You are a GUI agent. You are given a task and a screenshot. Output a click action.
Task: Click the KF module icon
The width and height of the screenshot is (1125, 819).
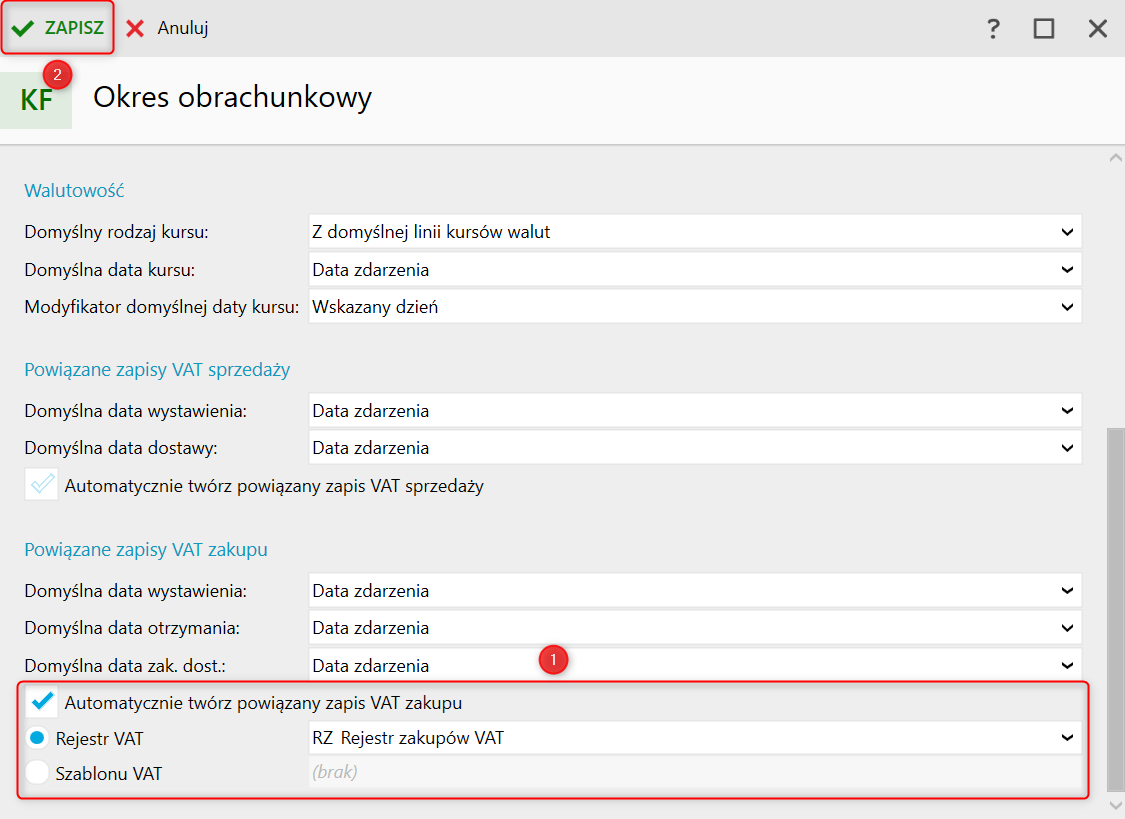(36, 101)
